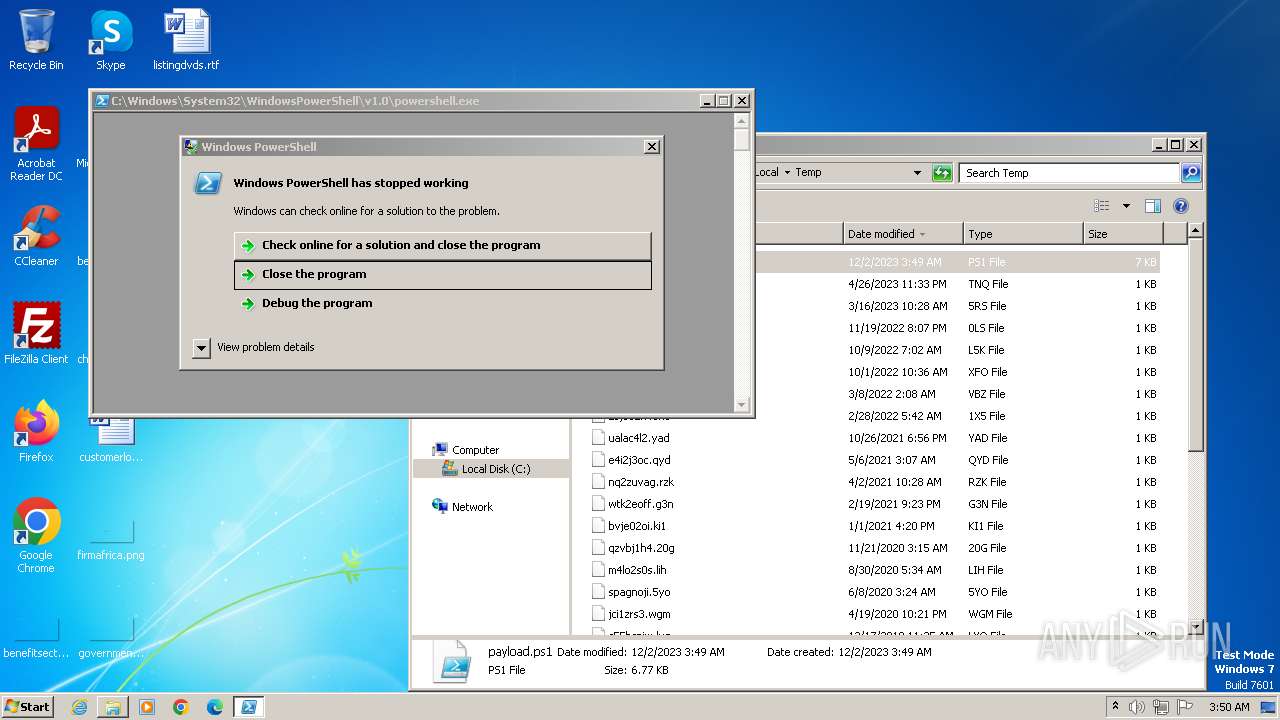Select Network in the navigation pane
Viewport: 1280px width, 720px height.
point(472,507)
